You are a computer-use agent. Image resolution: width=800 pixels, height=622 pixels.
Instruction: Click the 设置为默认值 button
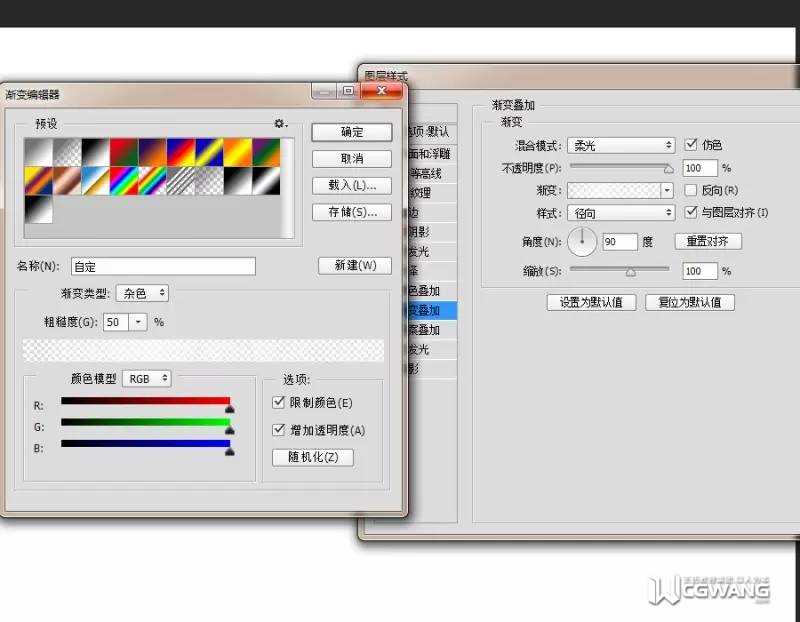(591, 302)
